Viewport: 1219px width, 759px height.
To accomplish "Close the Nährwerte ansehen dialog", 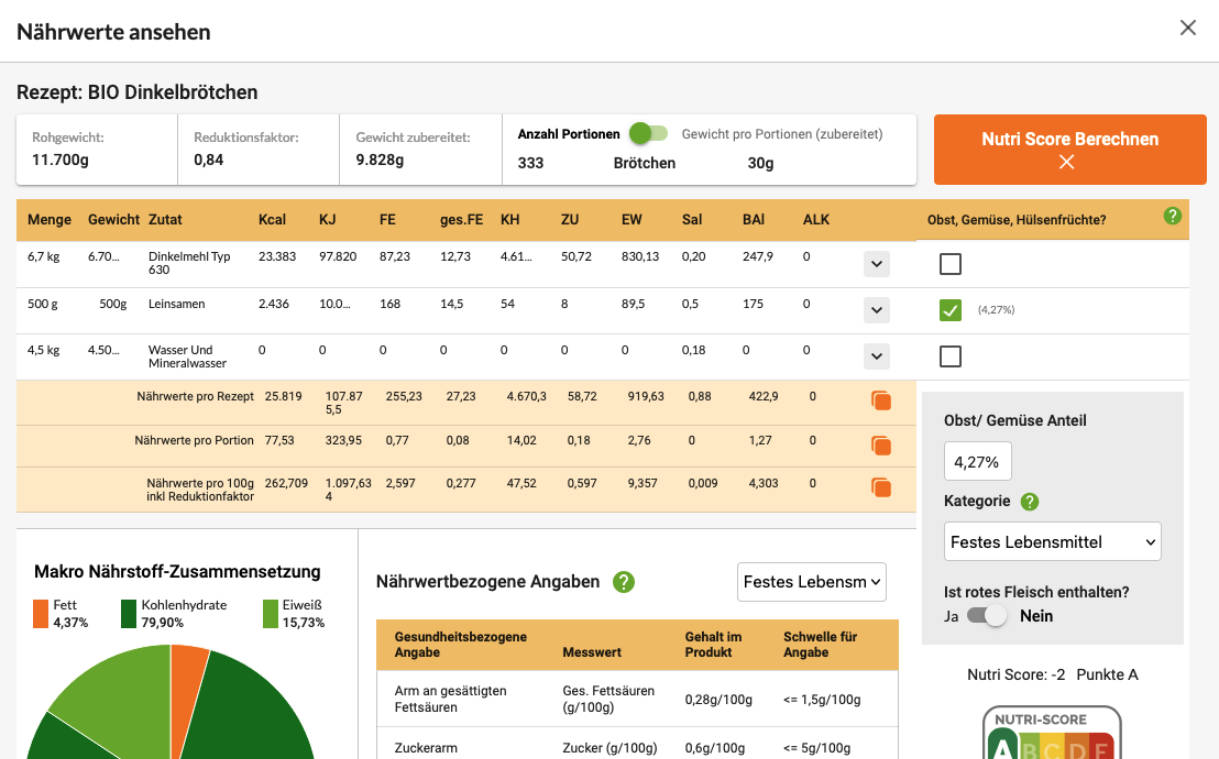I will point(1188,28).
